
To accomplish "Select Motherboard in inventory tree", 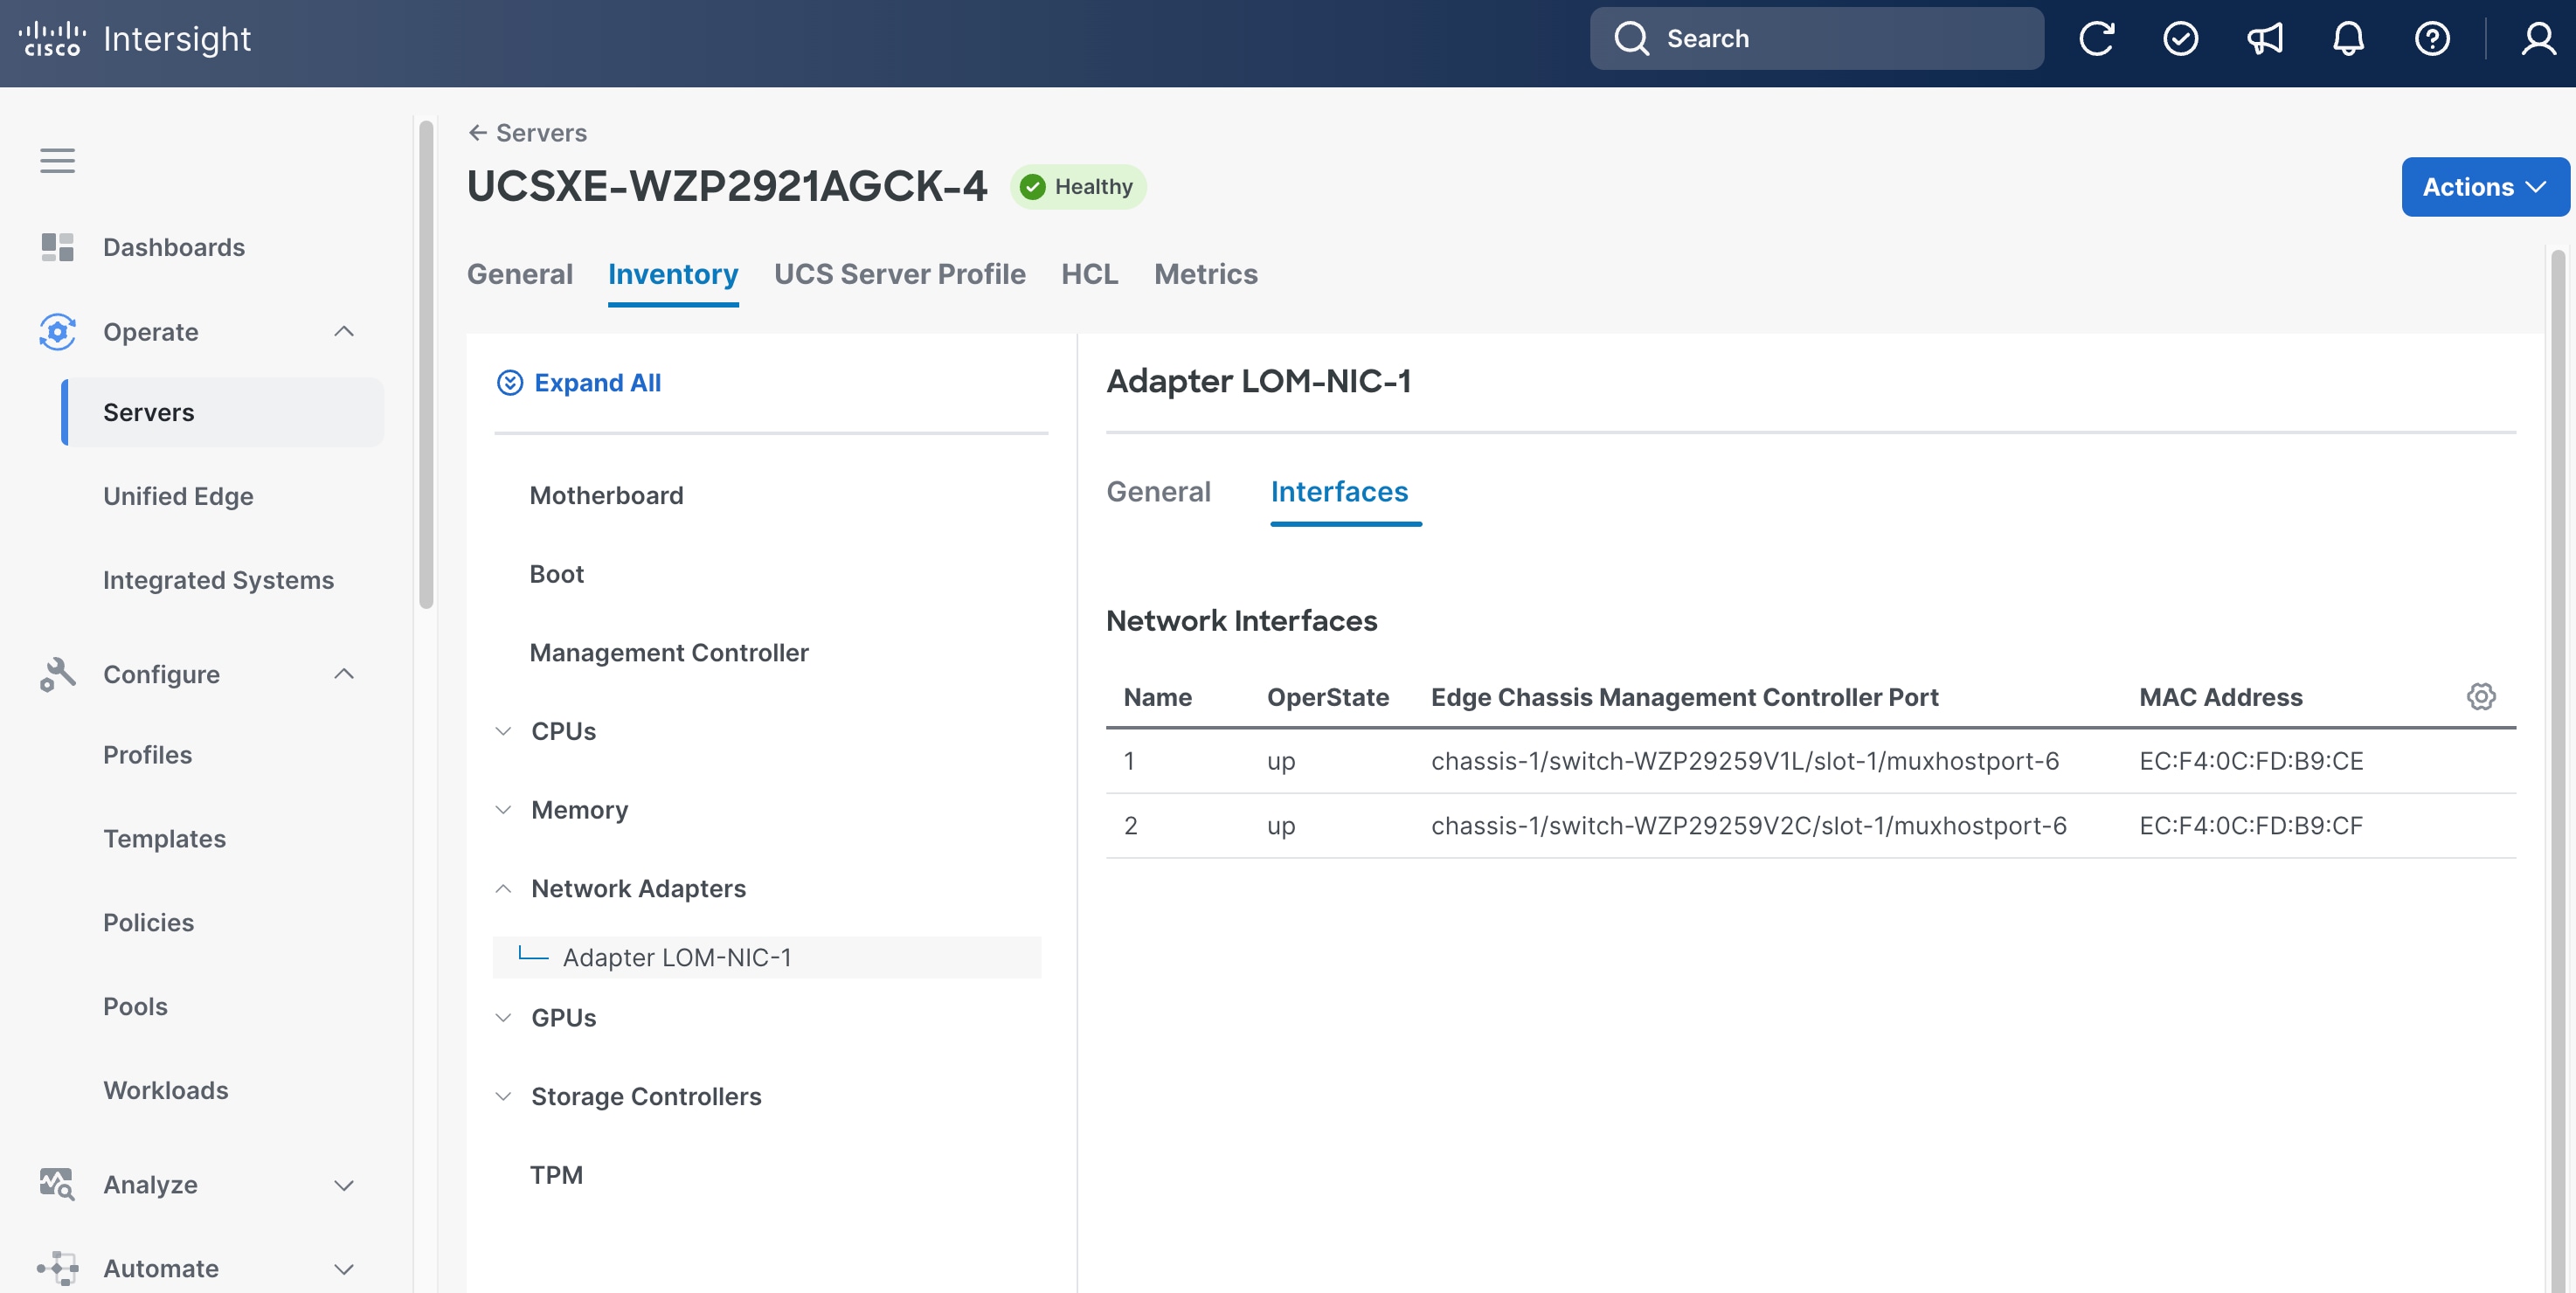I will [x=606, y=495].
